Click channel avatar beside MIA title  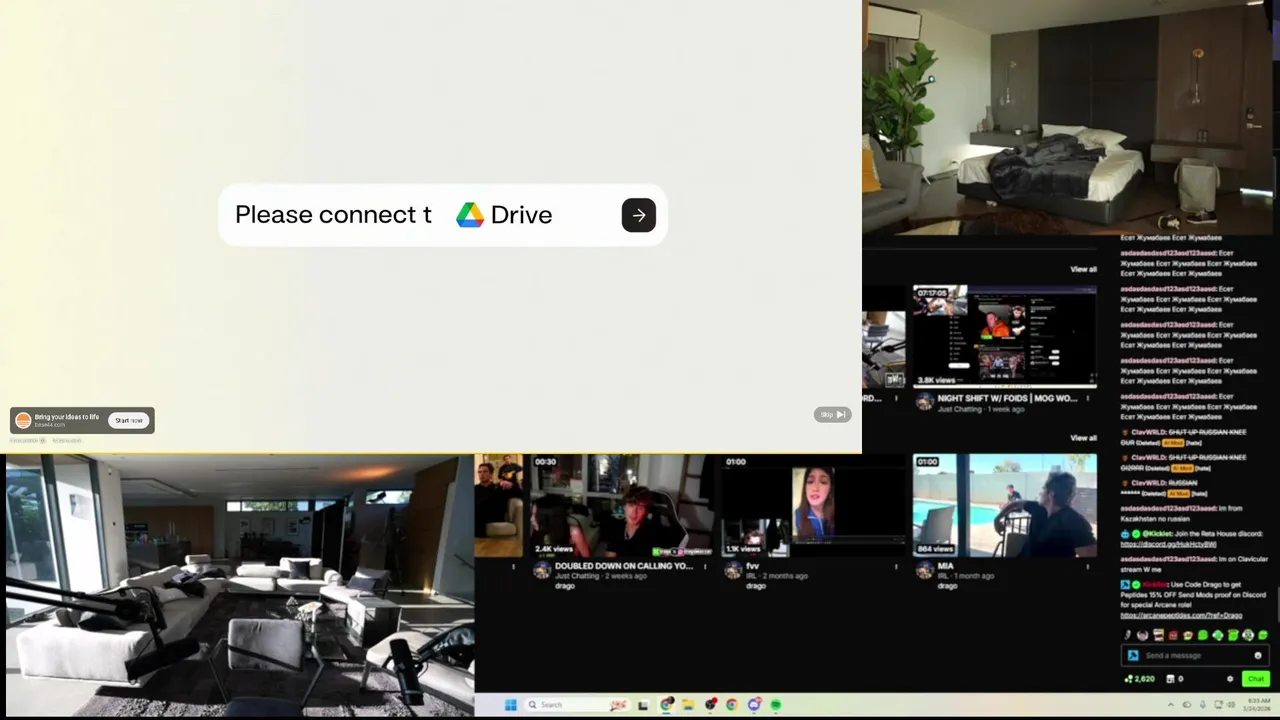(x=925, y=570)
